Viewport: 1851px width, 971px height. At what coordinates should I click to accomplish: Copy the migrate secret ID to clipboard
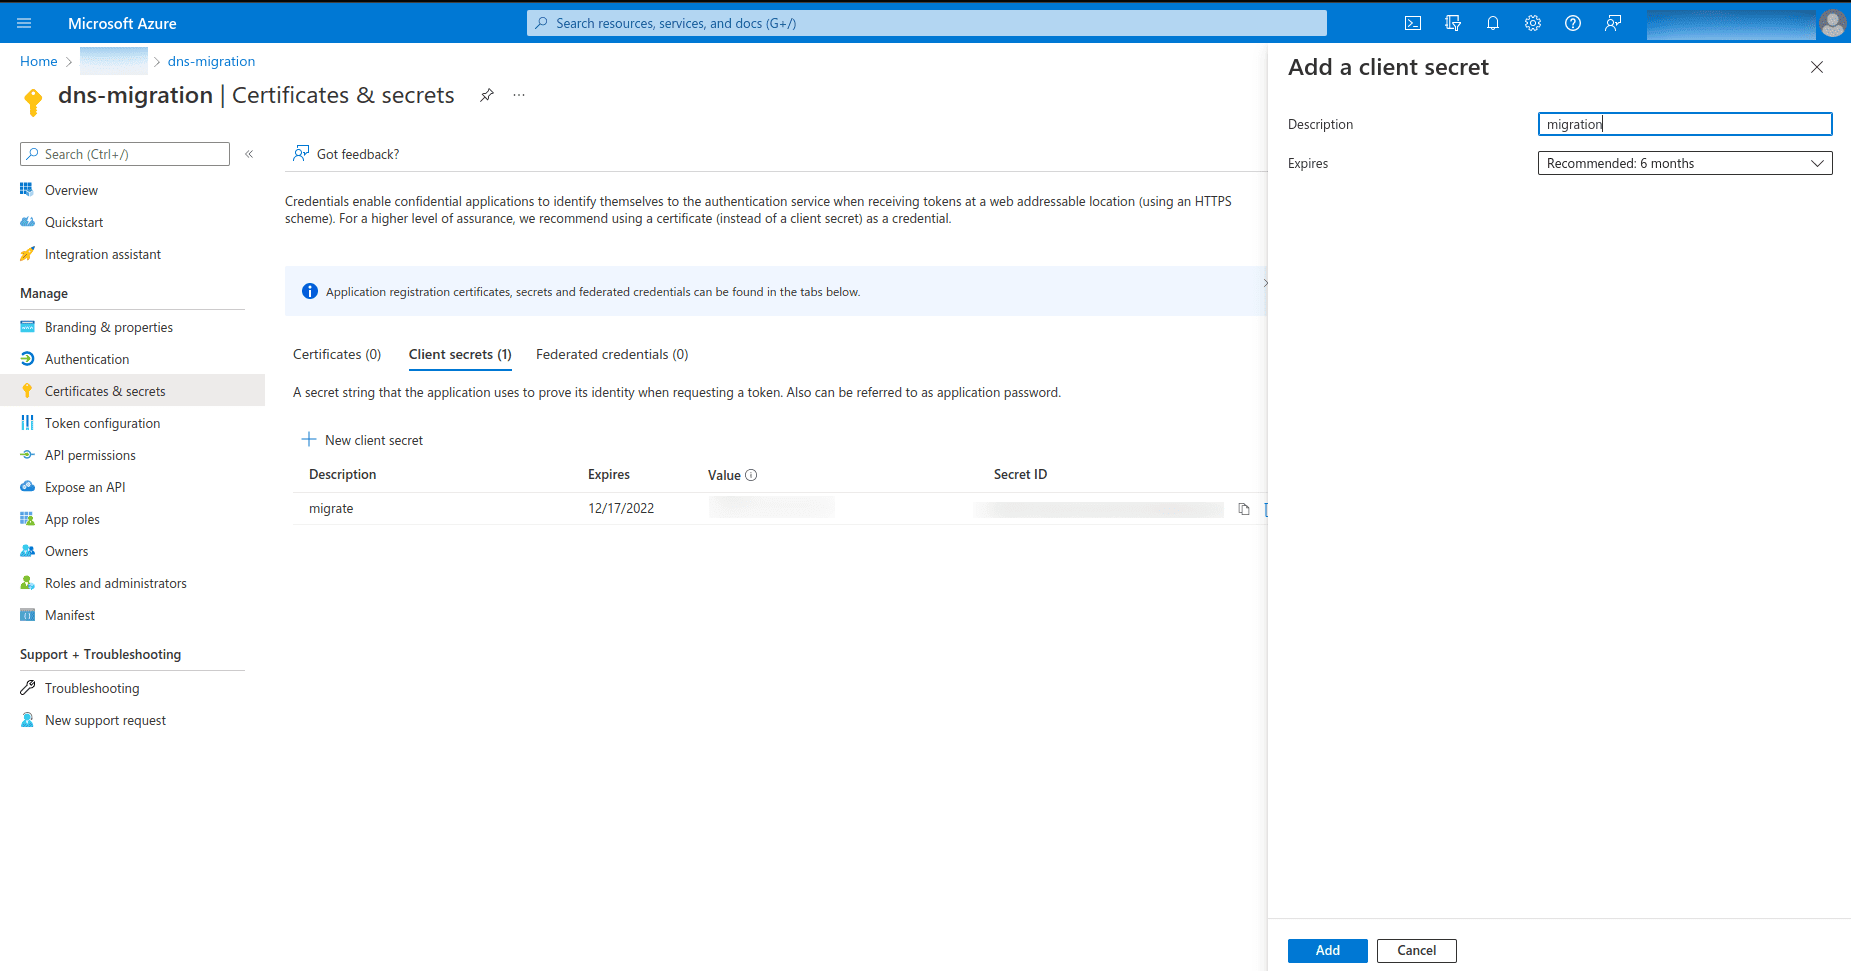click(1244, 509)
